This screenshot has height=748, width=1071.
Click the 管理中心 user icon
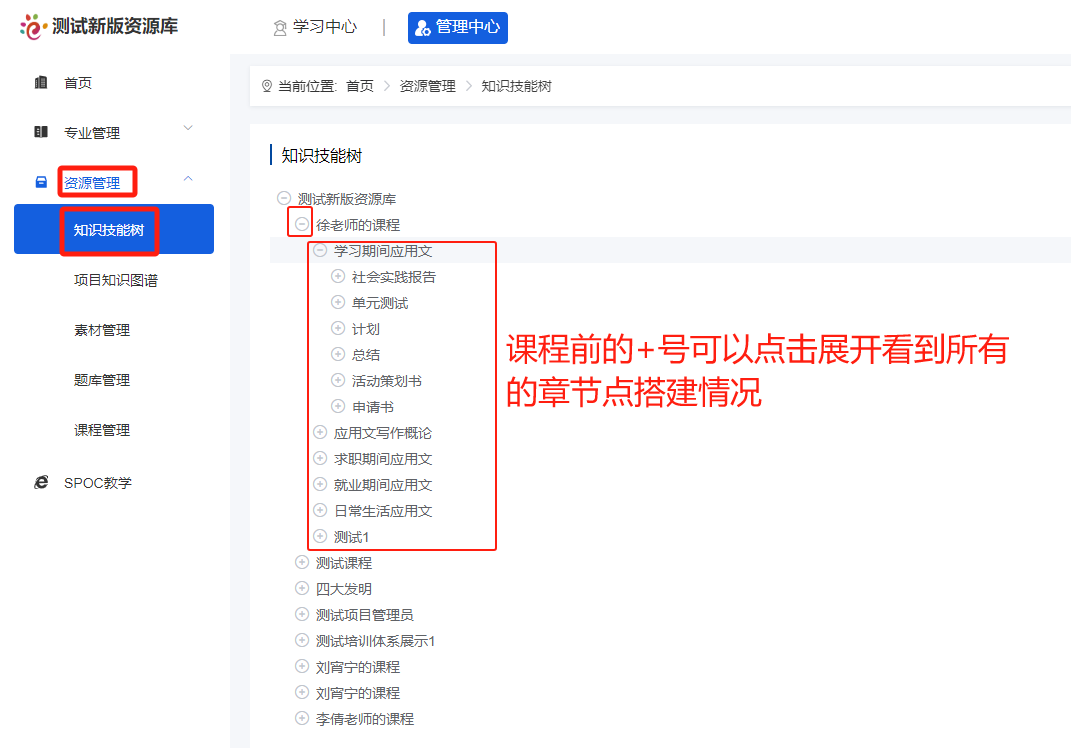[x=423, y=28]
